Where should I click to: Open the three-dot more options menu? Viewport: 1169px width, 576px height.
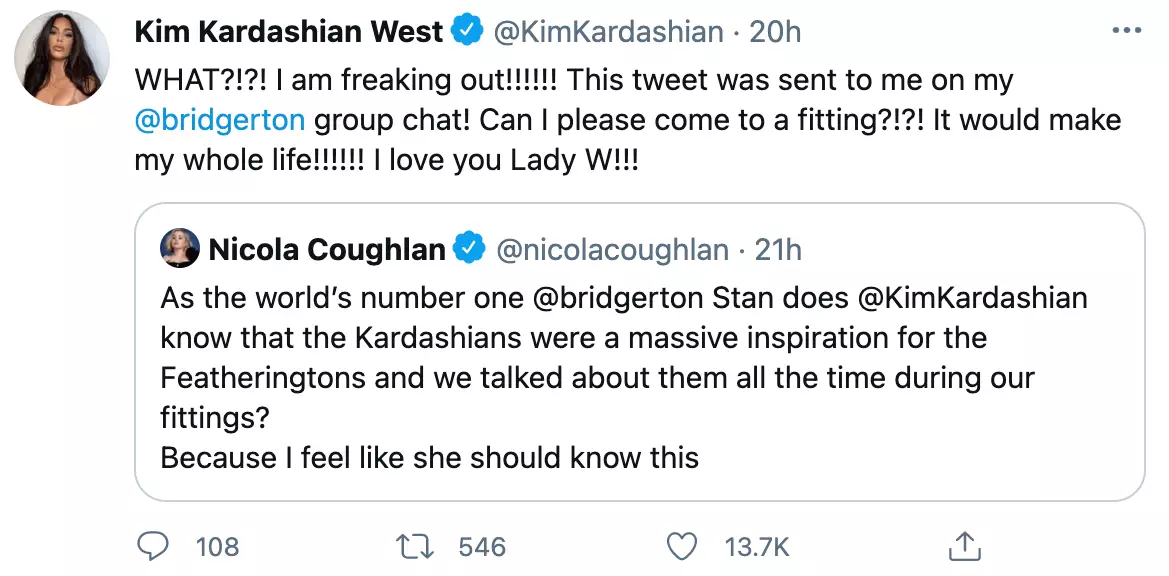tap(1126, 32)
